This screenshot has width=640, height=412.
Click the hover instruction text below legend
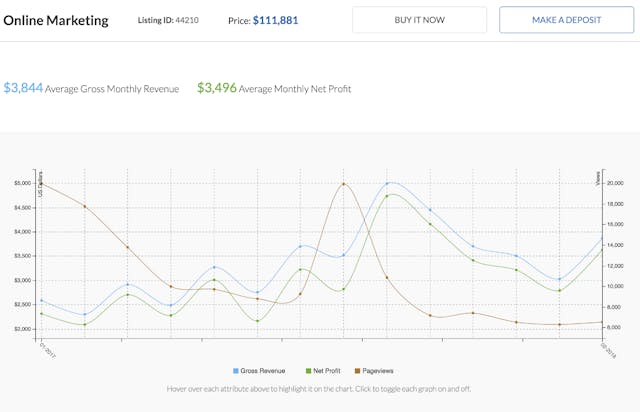(319, 389)
